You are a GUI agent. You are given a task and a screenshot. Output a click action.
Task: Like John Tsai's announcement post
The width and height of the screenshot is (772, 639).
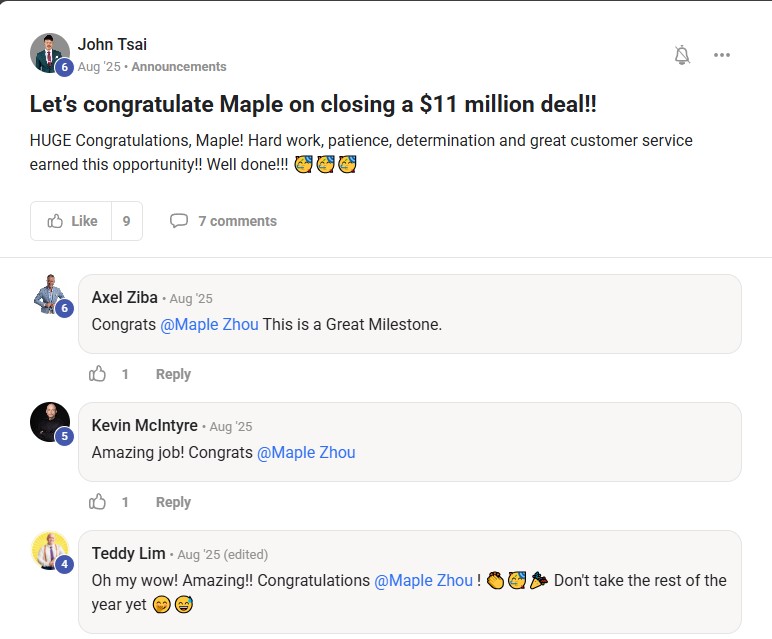click(x=72, y=221)
